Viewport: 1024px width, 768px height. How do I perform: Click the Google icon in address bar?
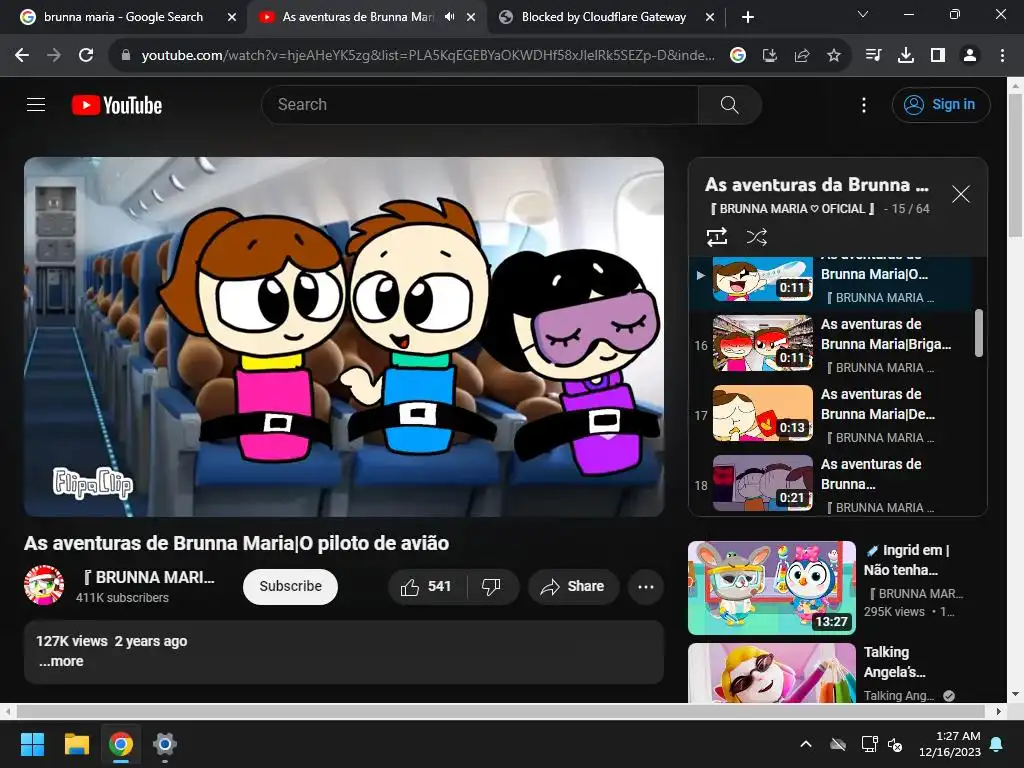(738, 56)
